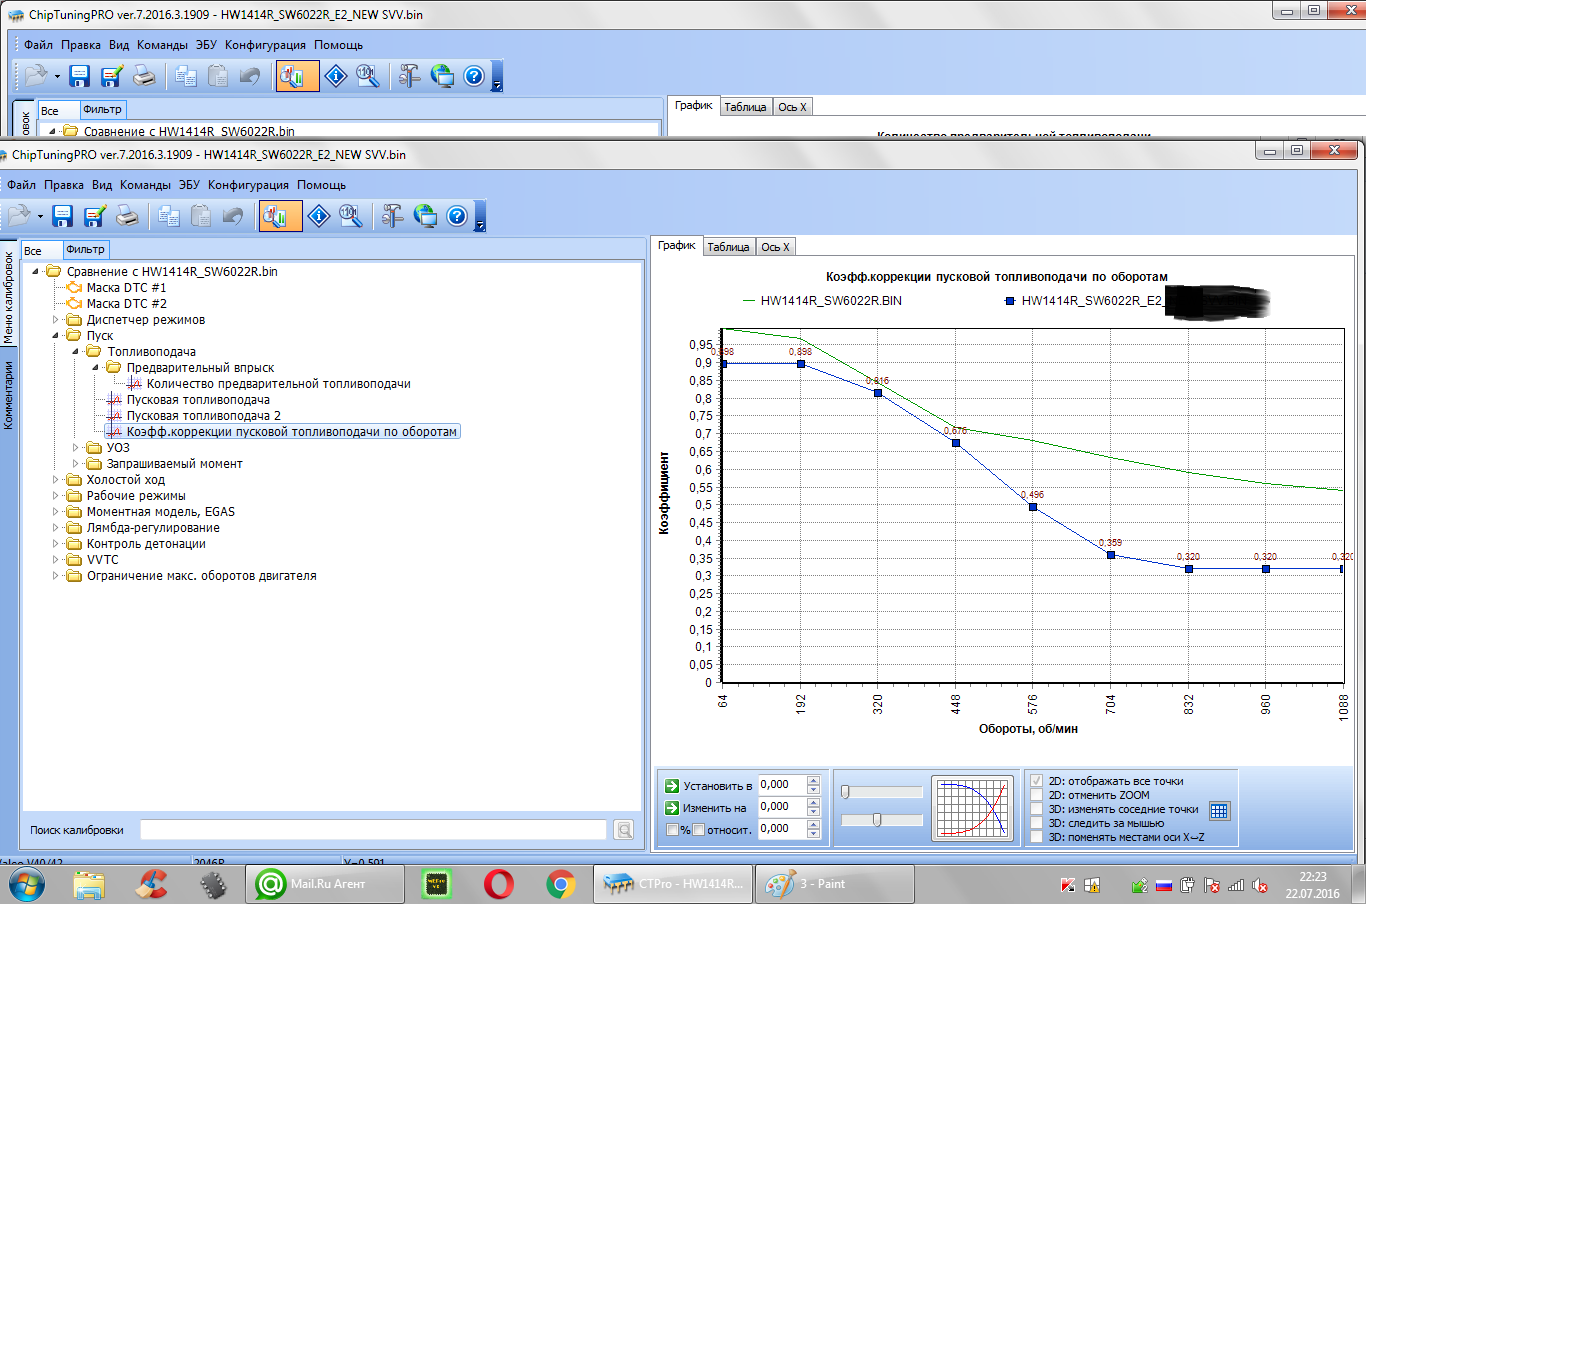
Task: Click the upper horizontal slider handle
Action: click(x=845, y=792)
